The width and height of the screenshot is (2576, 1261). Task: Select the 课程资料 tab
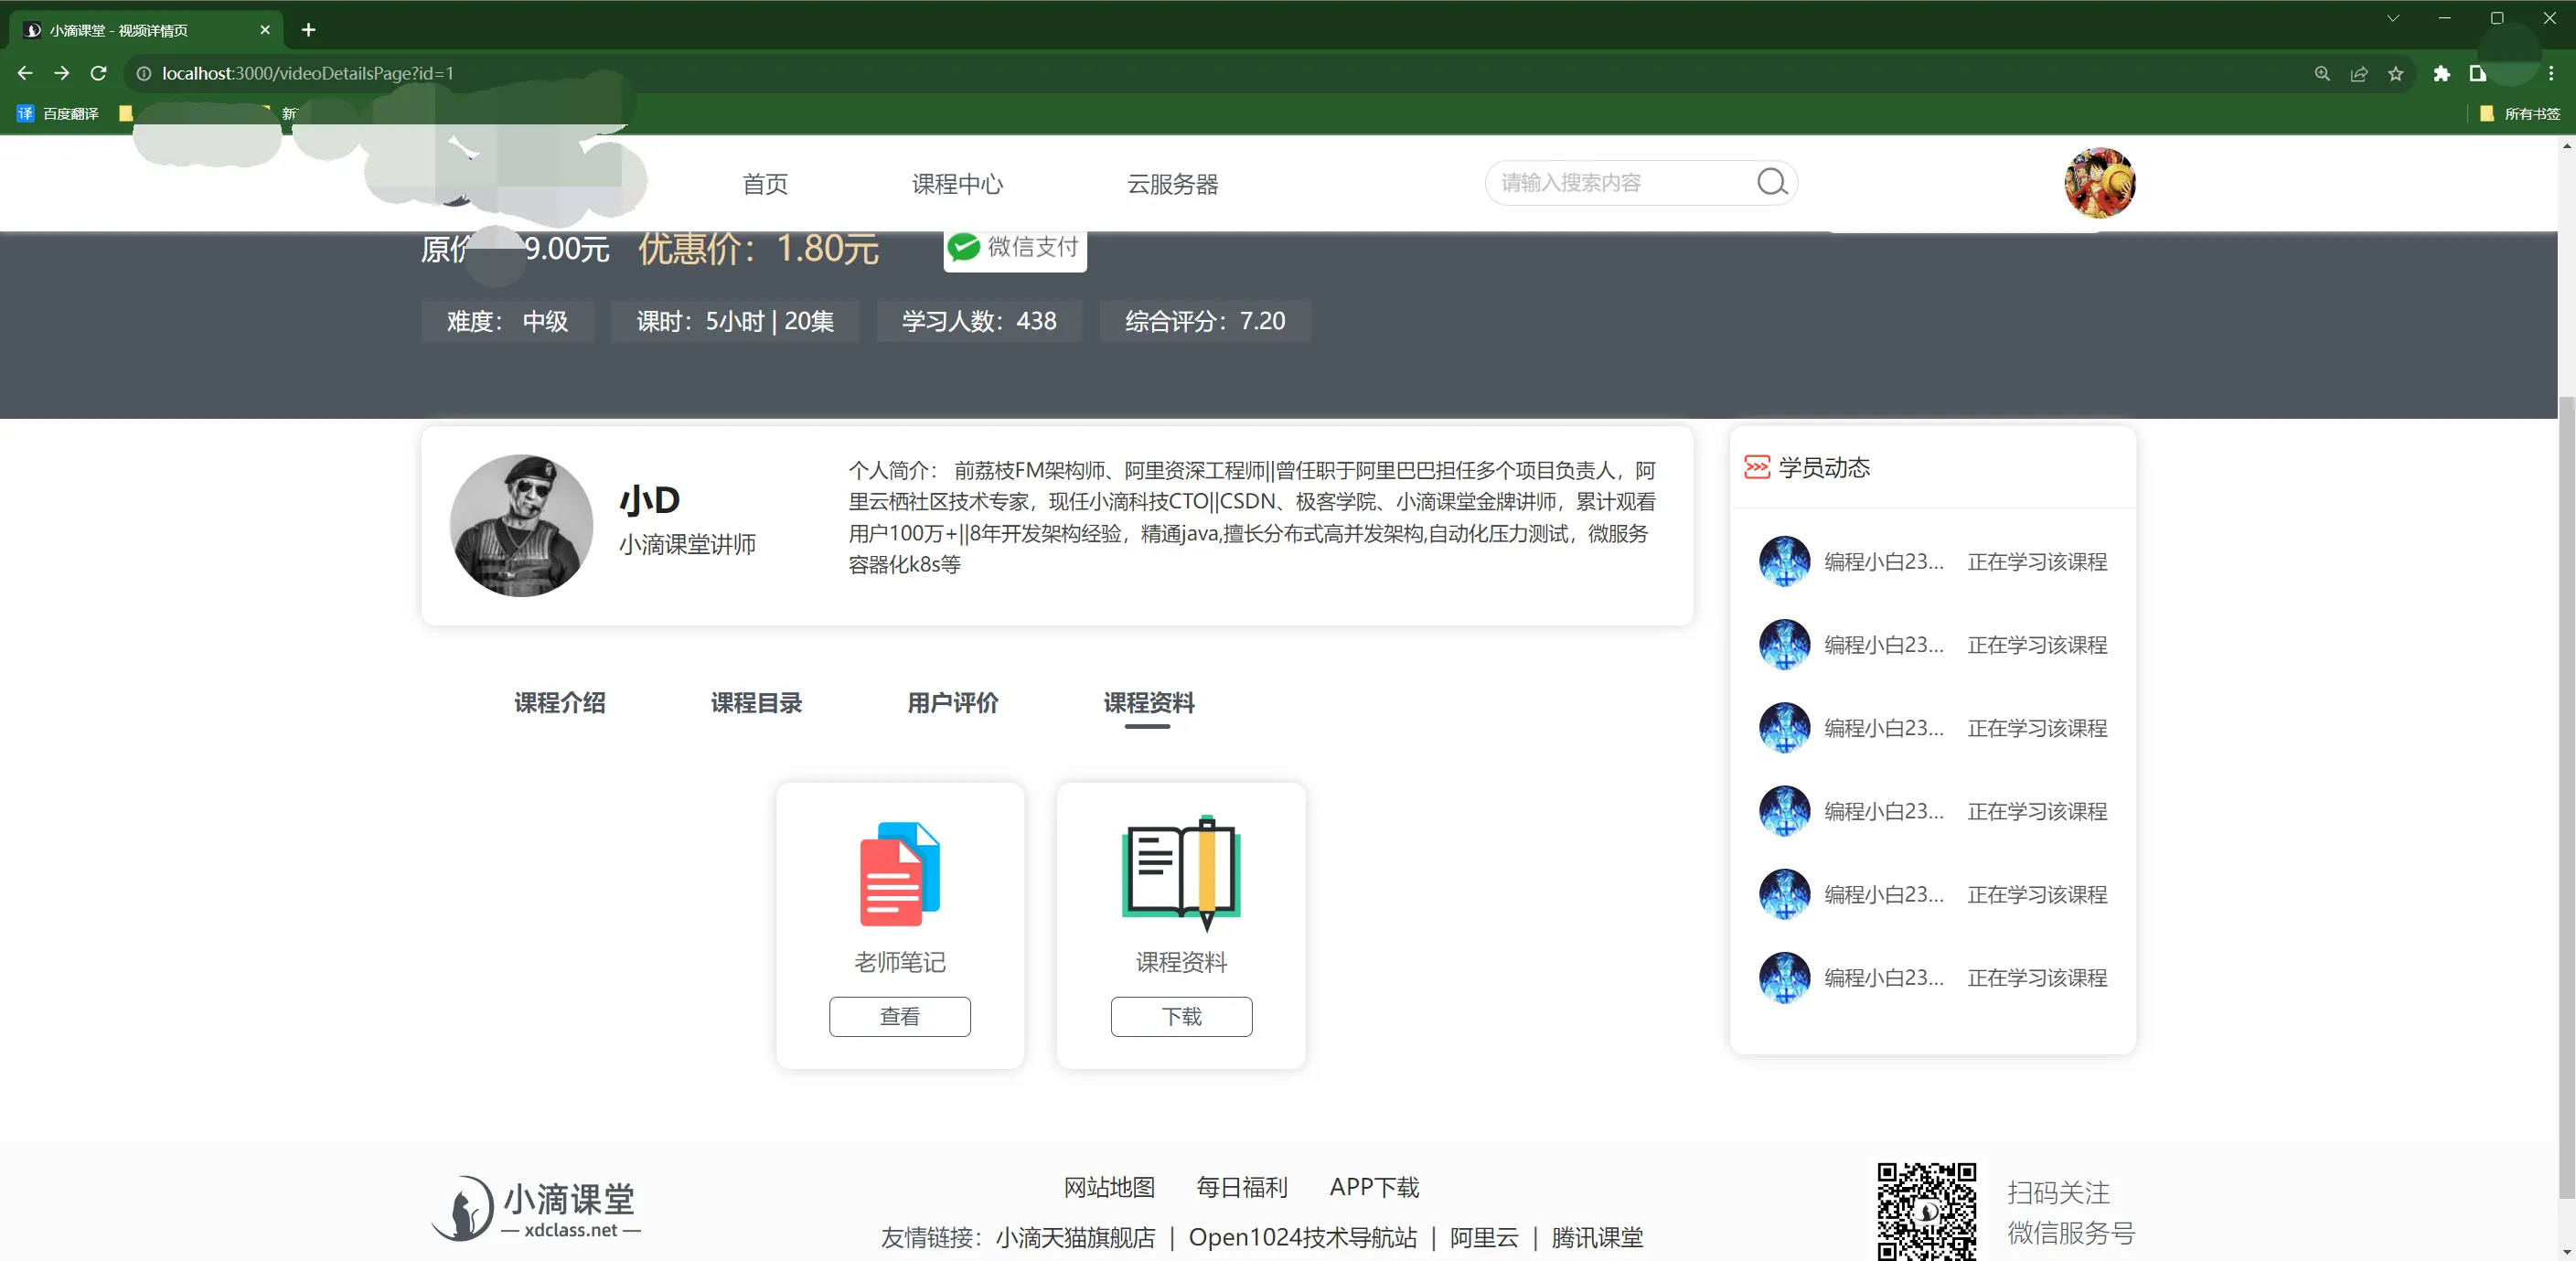(x=1149, y=703)
